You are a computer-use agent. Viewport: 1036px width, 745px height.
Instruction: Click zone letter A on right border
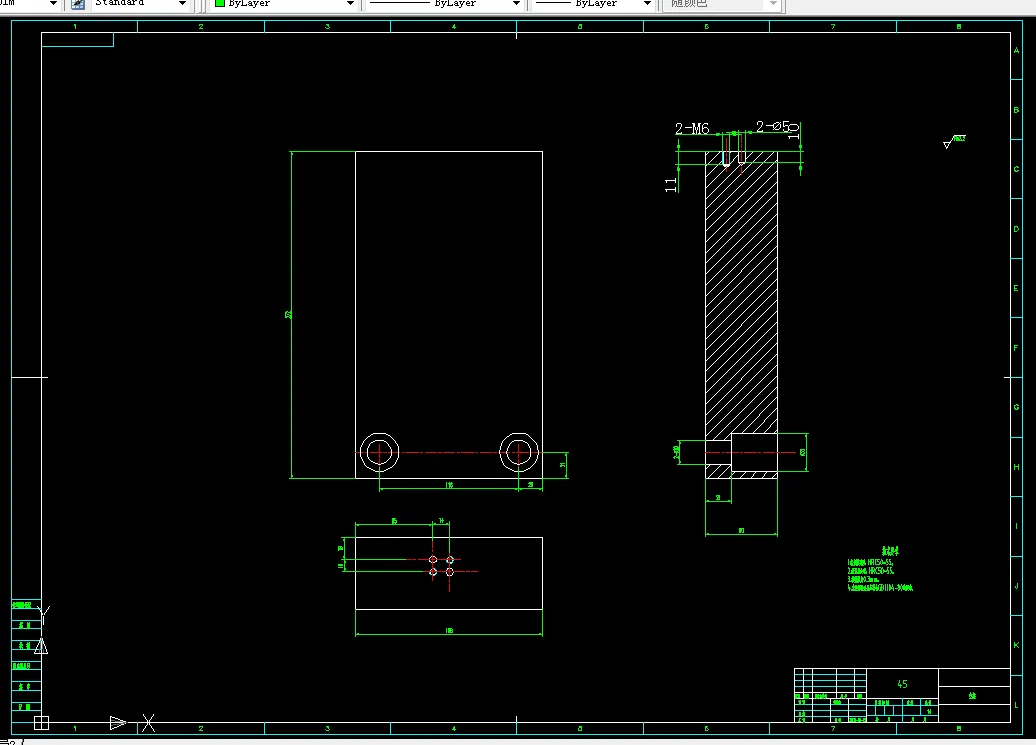point(1016,50)
